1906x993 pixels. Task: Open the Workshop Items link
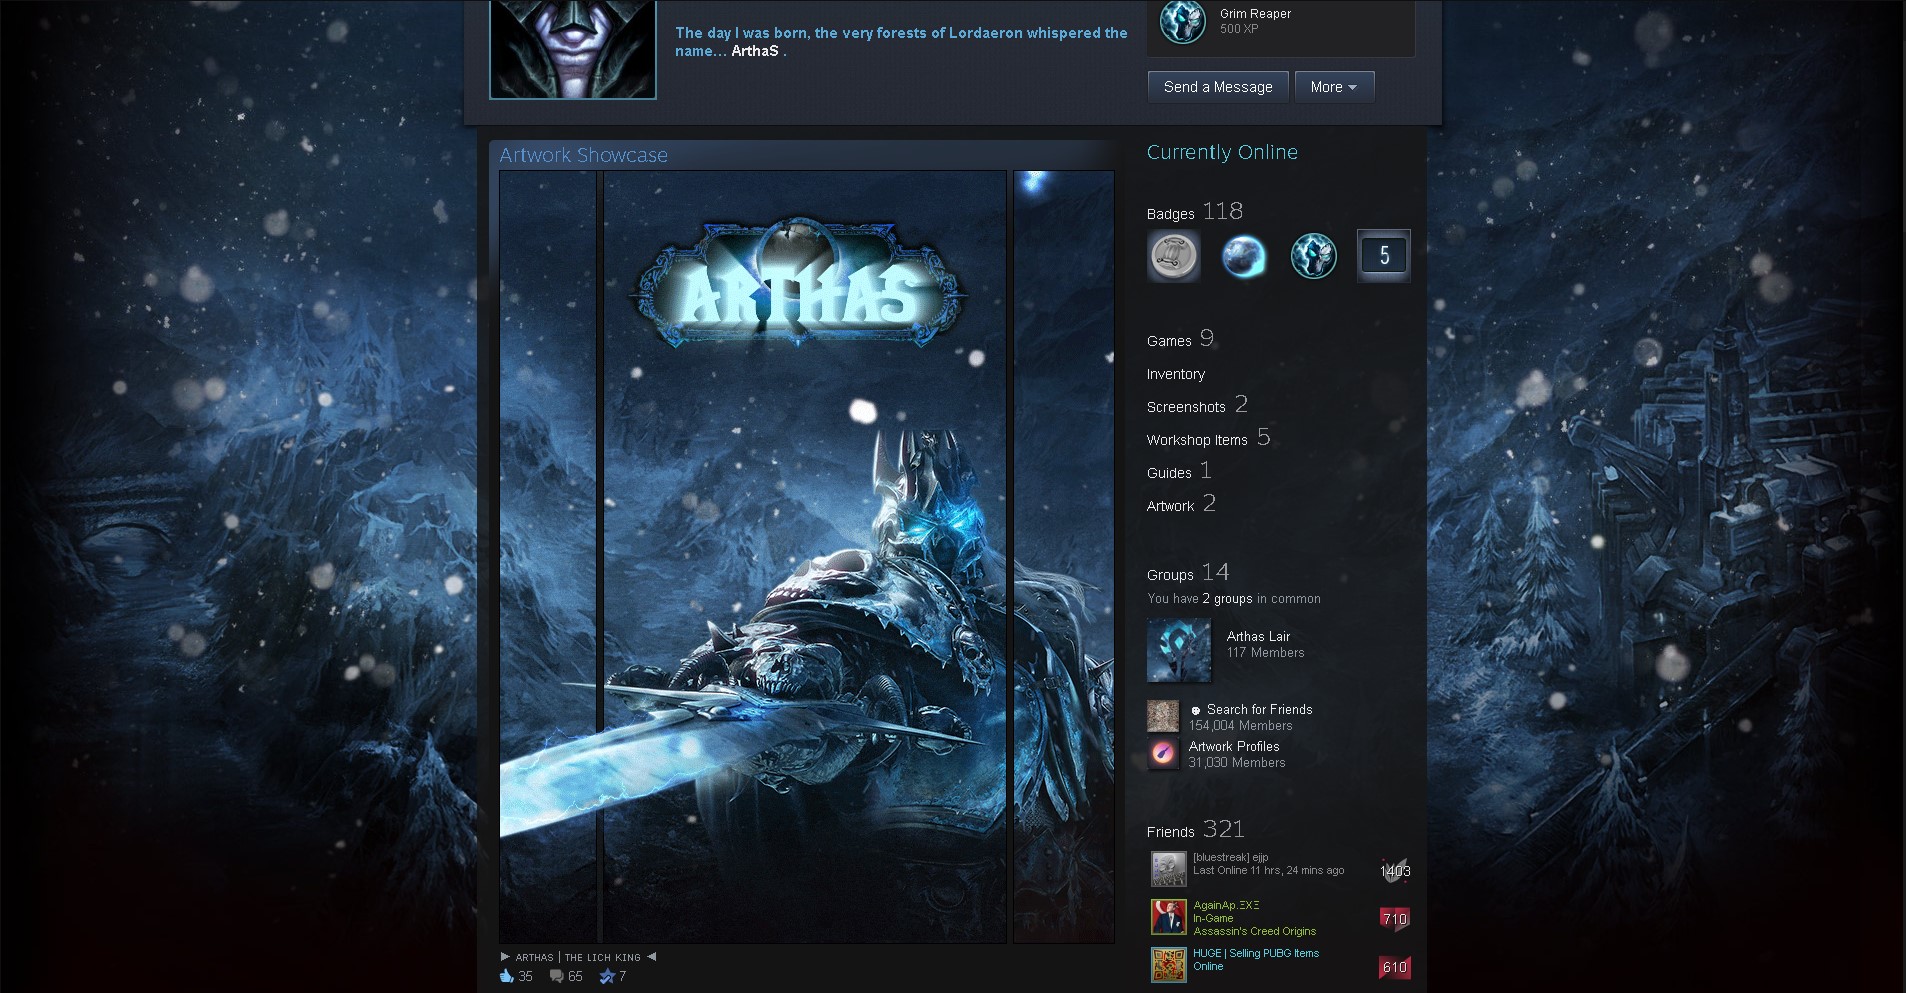[1197, 440]
